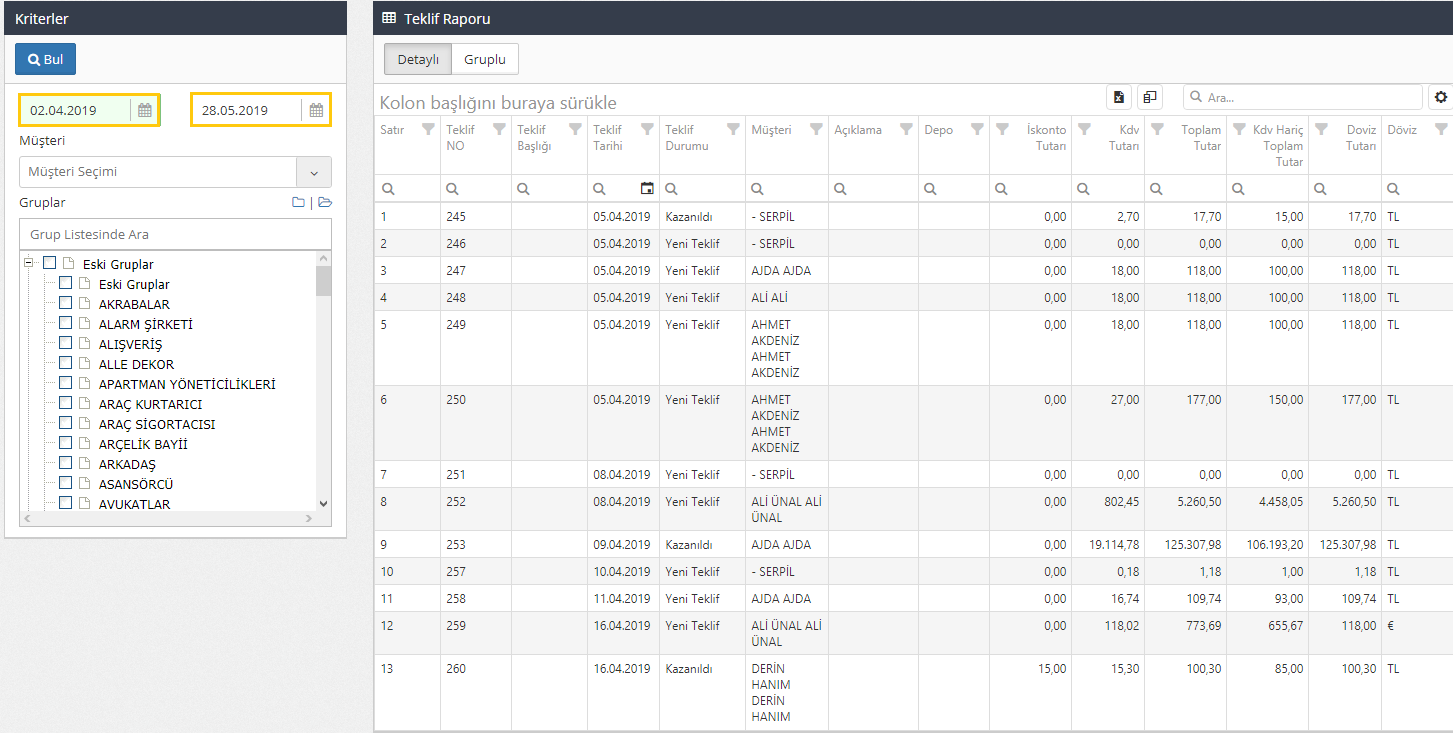Click the group list vertical scrollbar
Viewport: 1453px width, 733px height.
tap(323, 400)
